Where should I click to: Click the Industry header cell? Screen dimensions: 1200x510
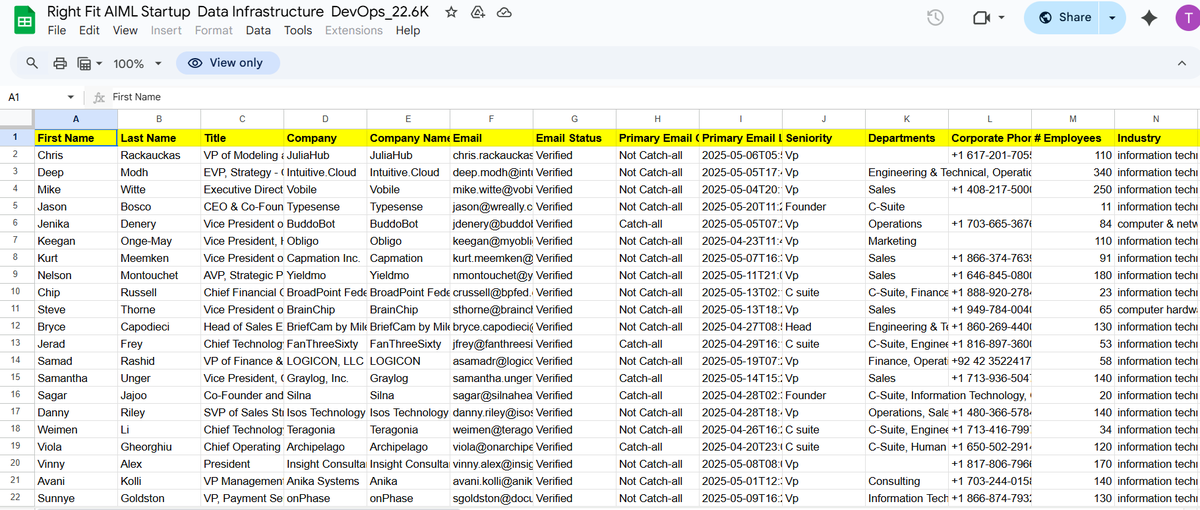click(x=1155, y=138)
